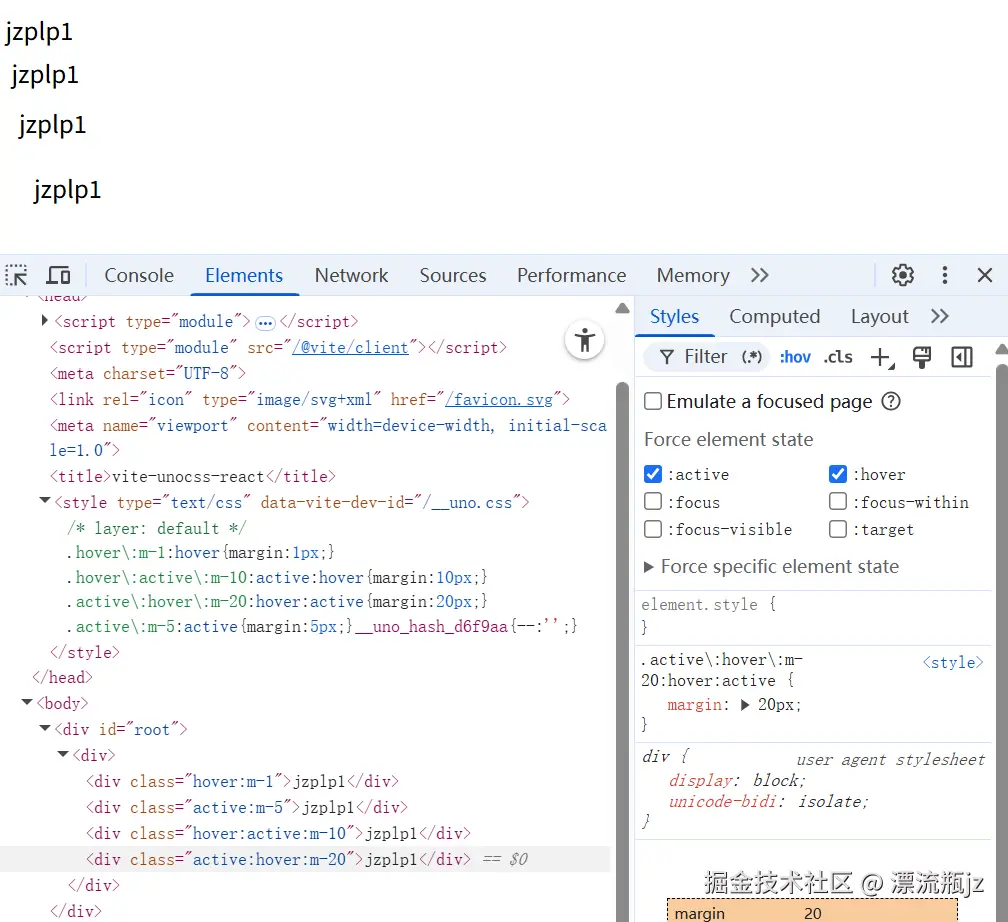
Task: Click the display: block declaration
Action: [x=737, y=781]
